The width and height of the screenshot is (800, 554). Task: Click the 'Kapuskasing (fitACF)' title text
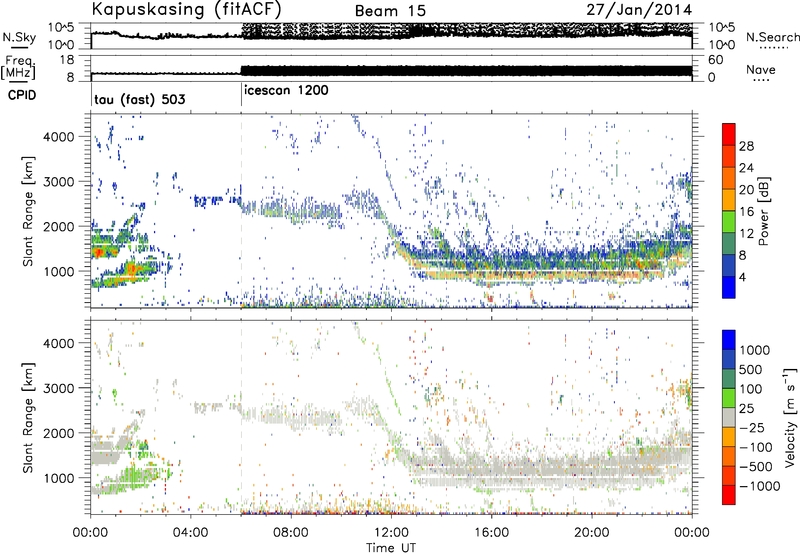tap(186, 10)
